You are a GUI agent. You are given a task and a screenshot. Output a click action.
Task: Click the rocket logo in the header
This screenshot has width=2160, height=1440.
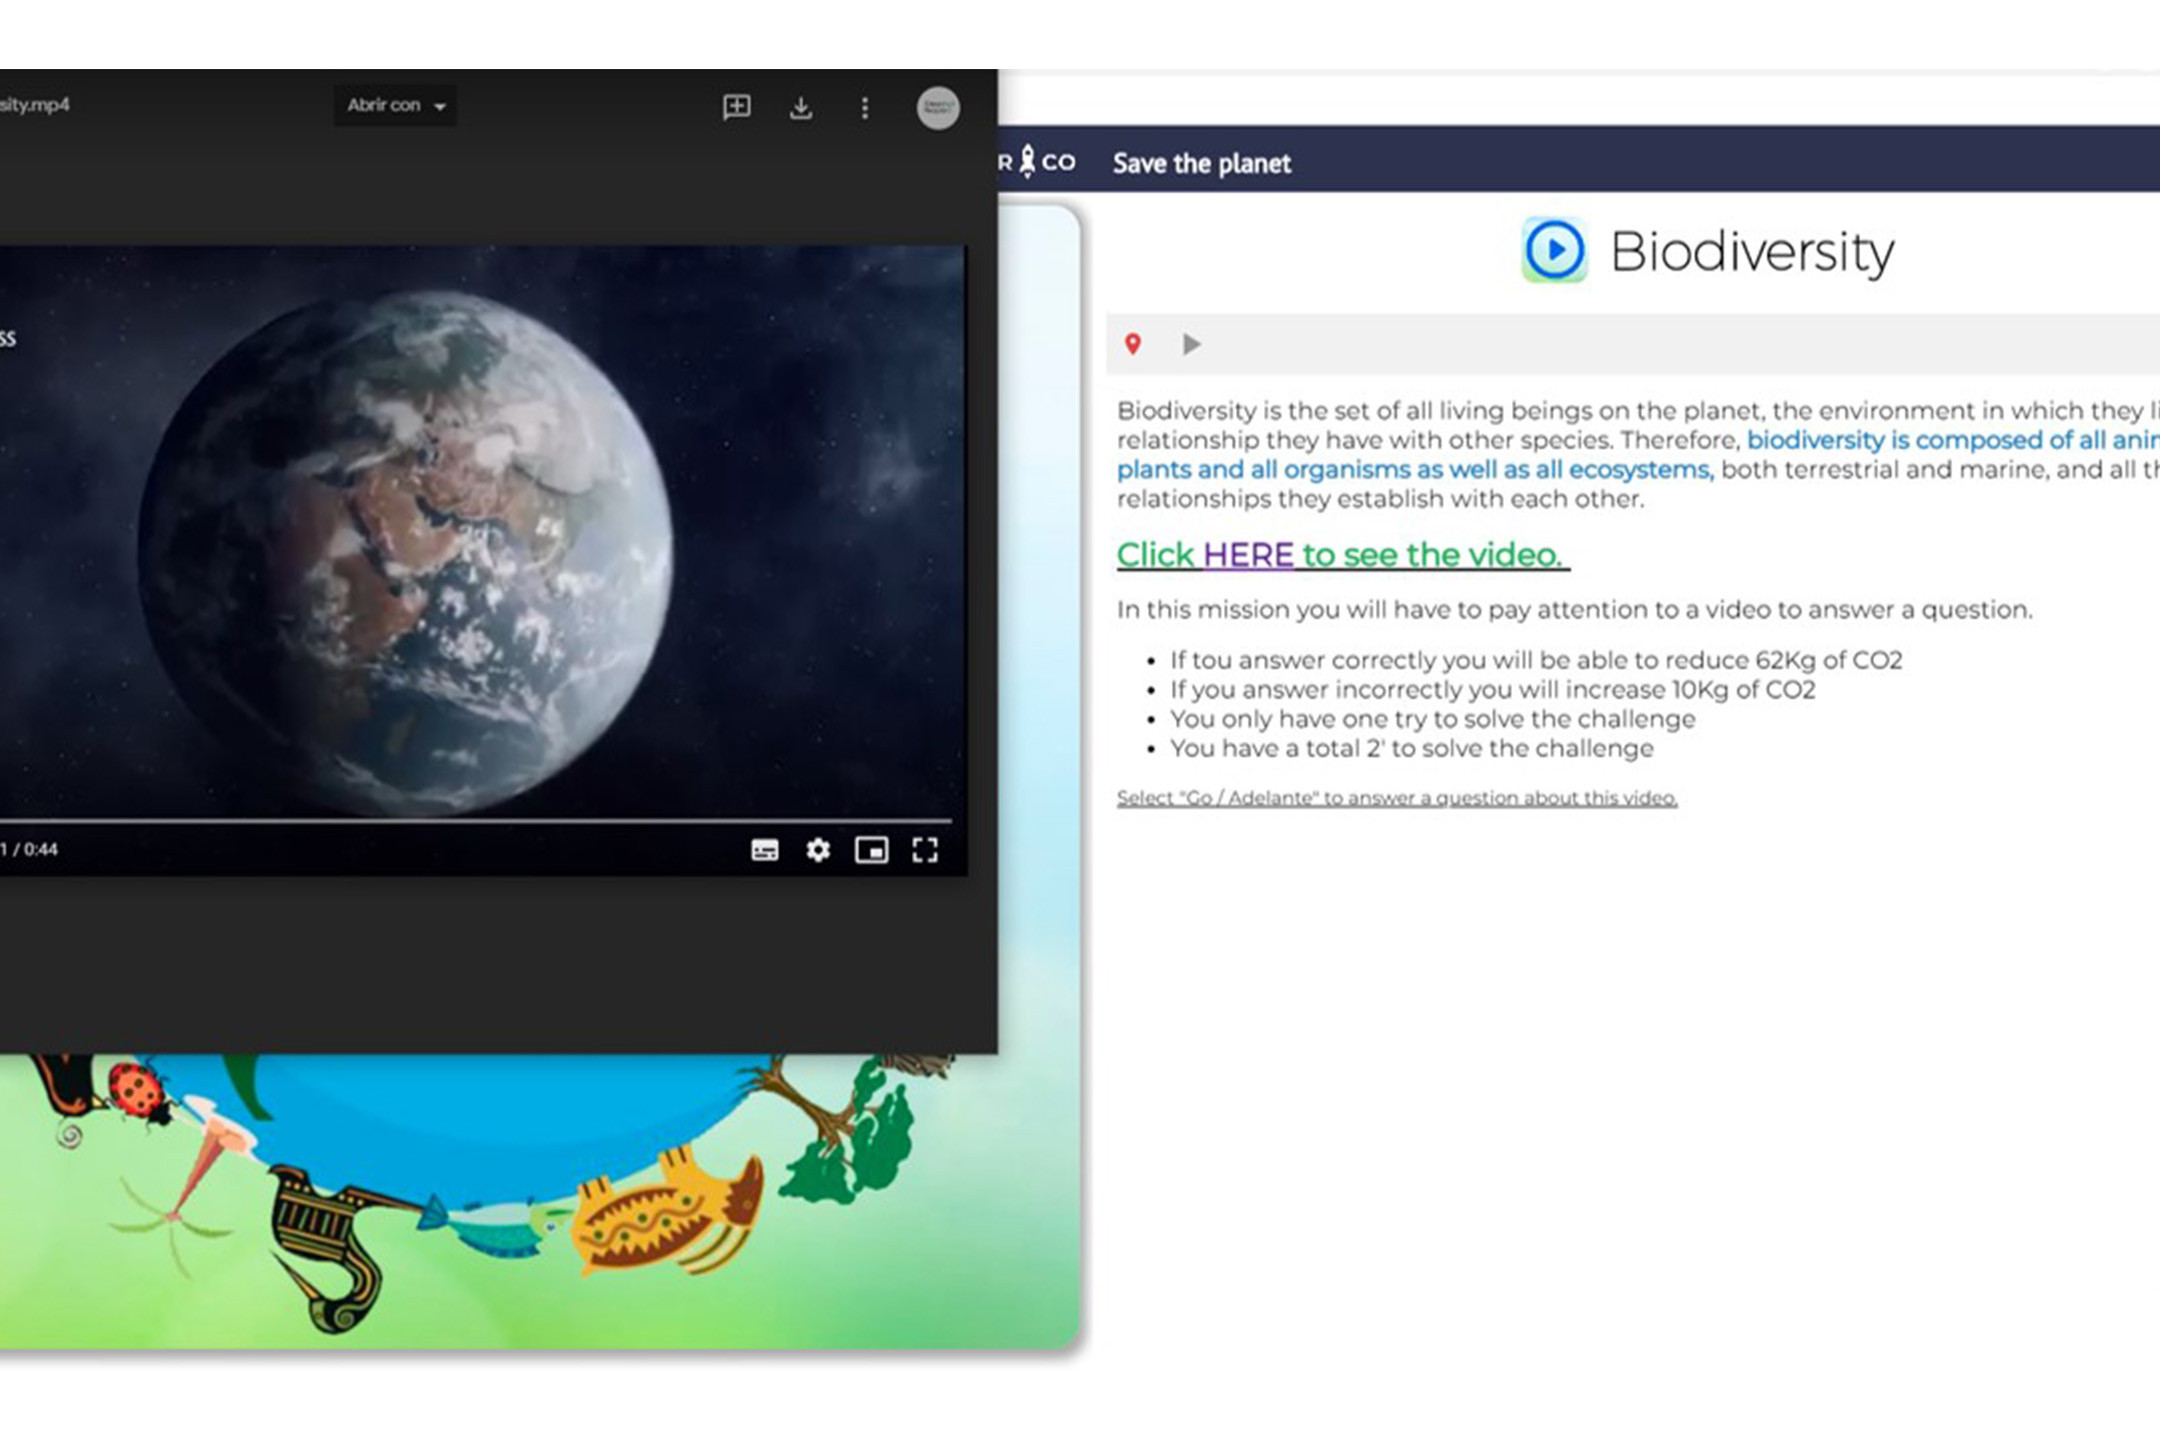click(1028, 162)
